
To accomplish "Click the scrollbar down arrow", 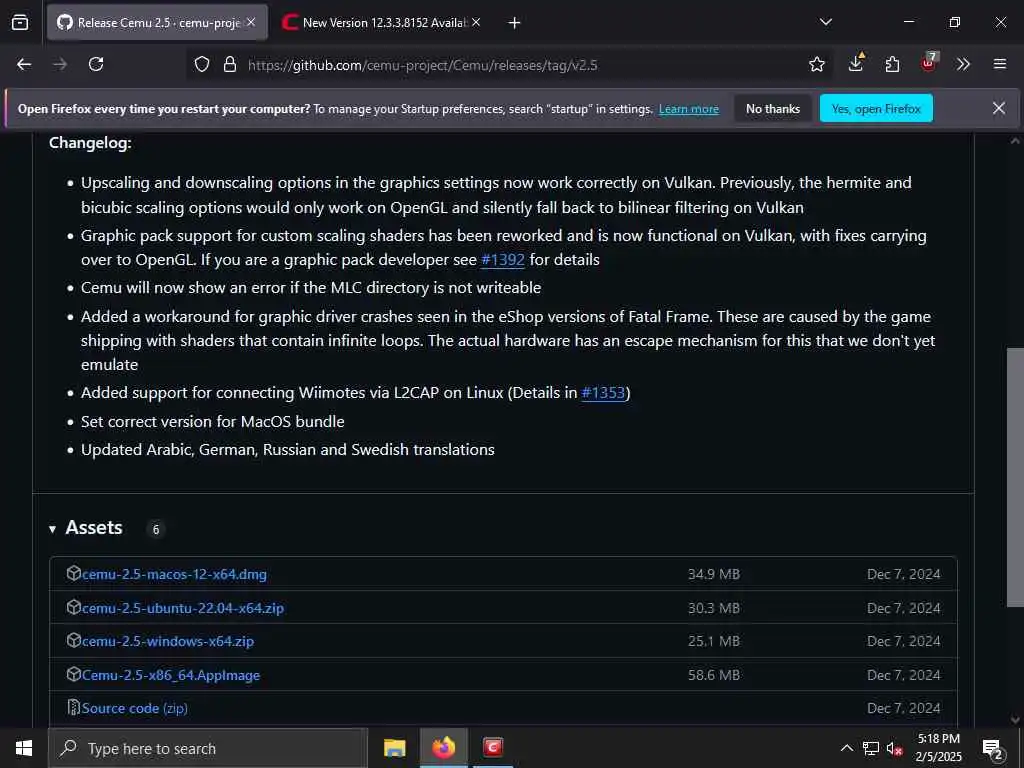I will [1015, 719].
